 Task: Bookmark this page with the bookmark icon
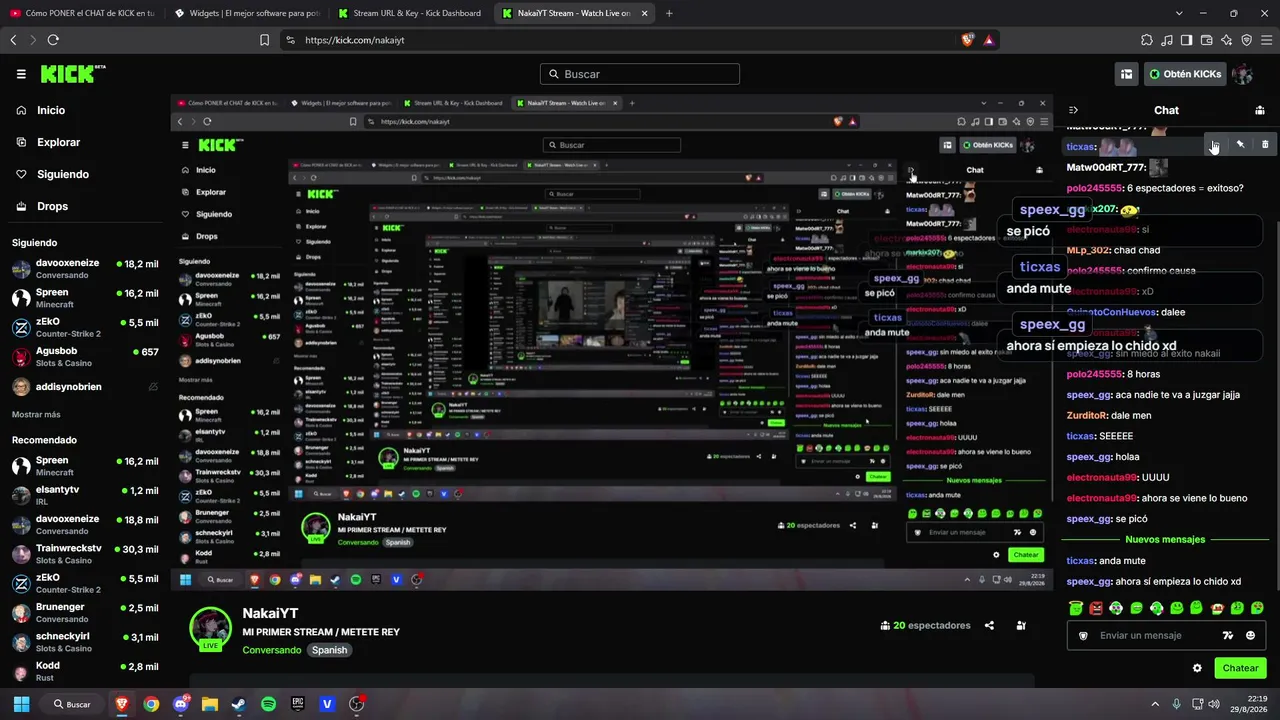[x=264, y=40]
